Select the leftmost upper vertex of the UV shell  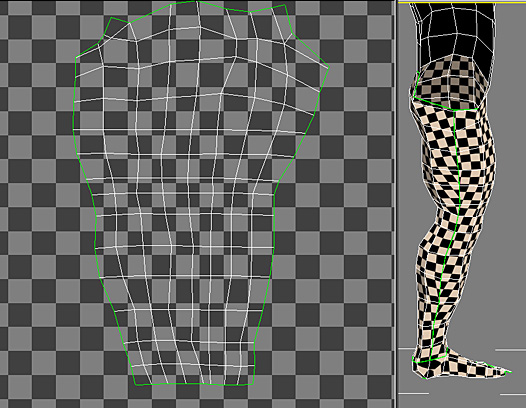(76, 57)
